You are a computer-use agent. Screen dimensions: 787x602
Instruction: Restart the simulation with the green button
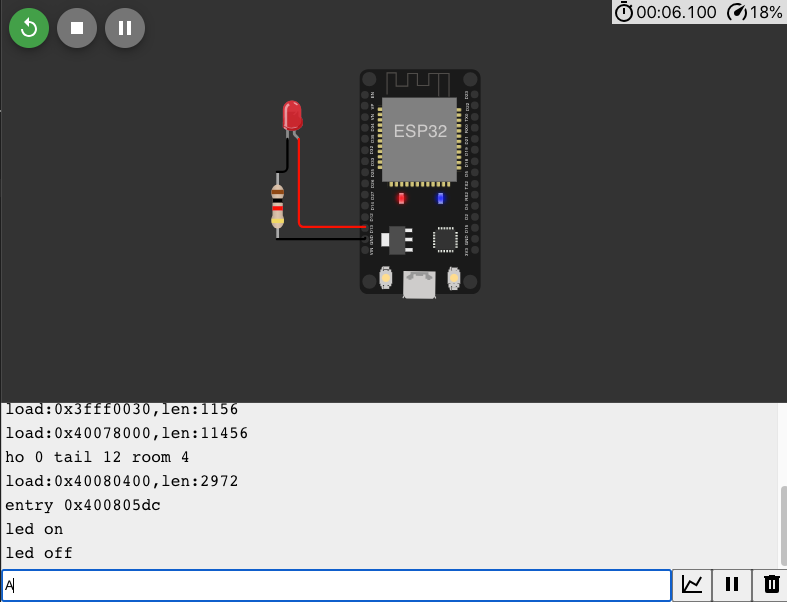click(x=29, y=28)
